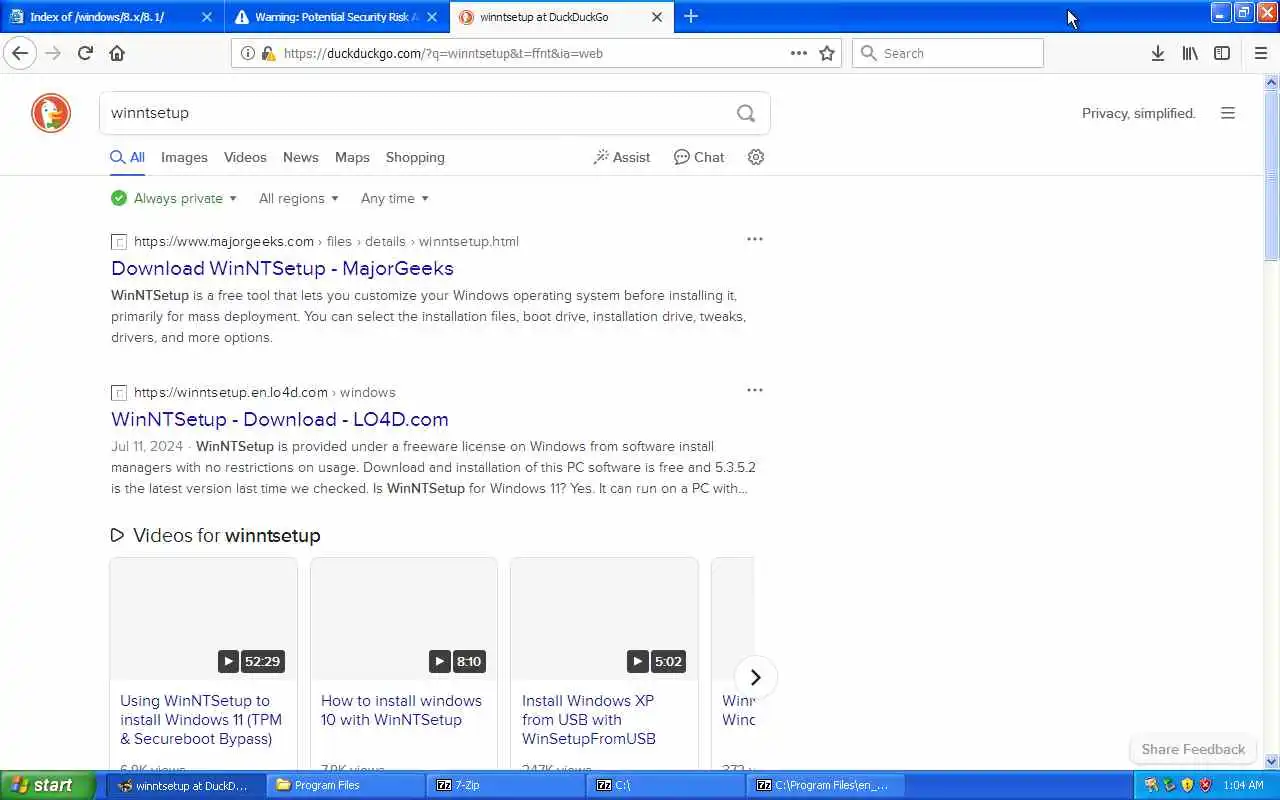Switch to Warning: Potential Security Risk tab

pos(337,17)
